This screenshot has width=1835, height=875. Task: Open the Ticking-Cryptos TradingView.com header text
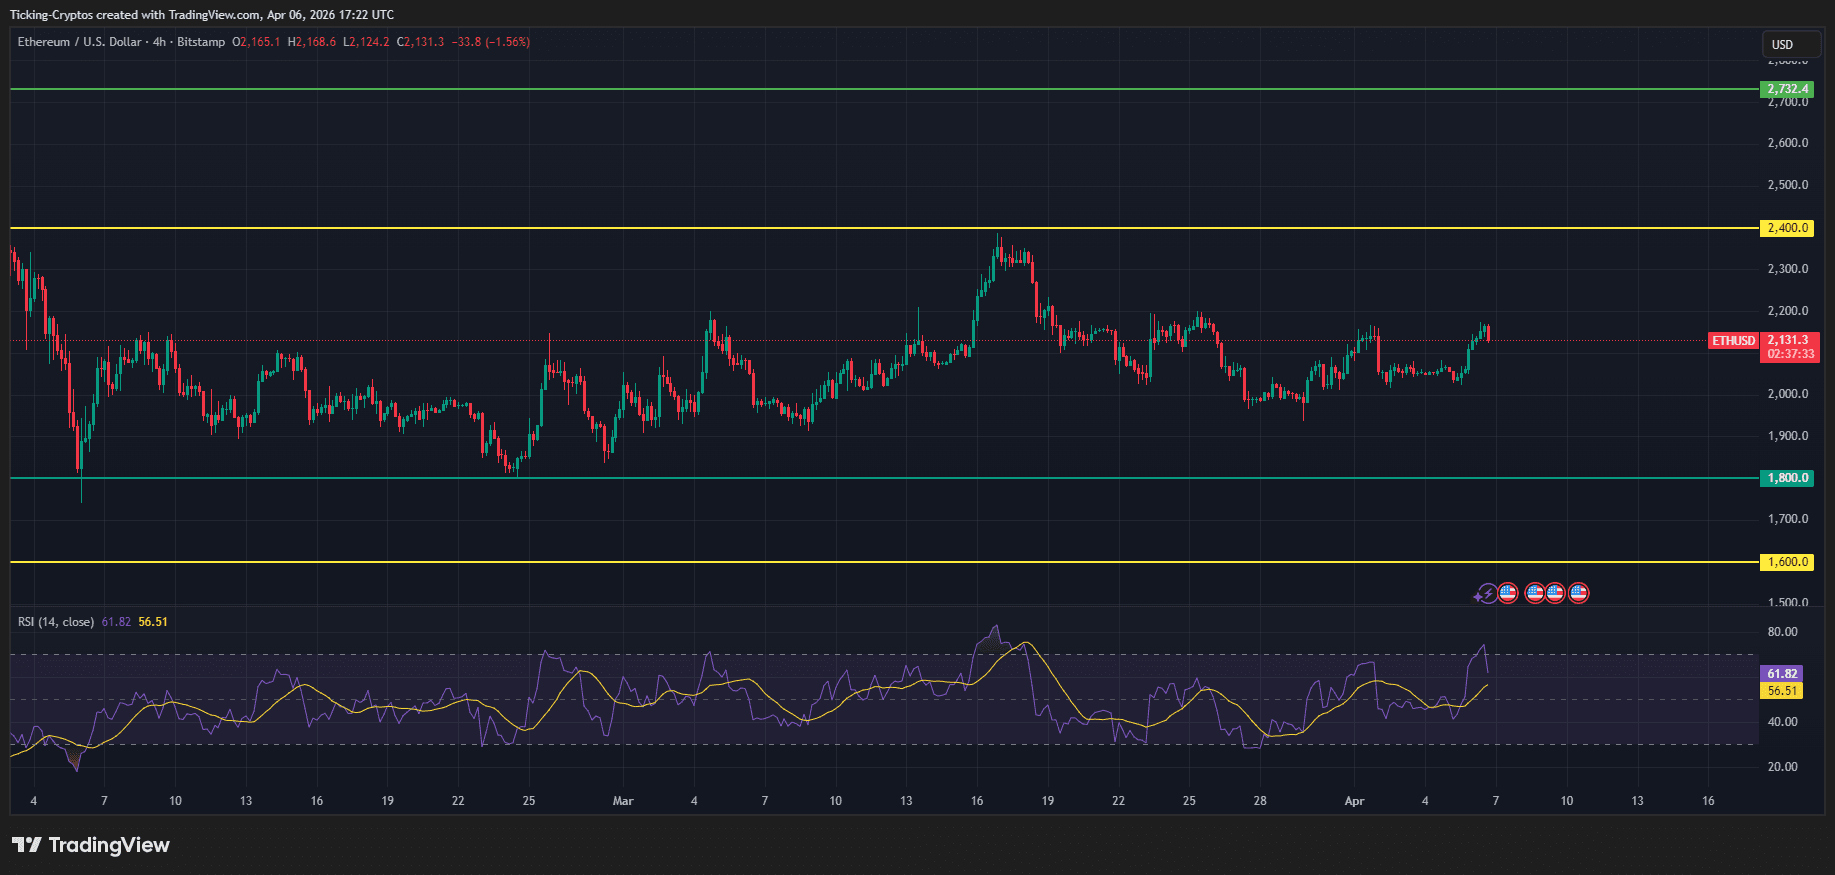201,15
